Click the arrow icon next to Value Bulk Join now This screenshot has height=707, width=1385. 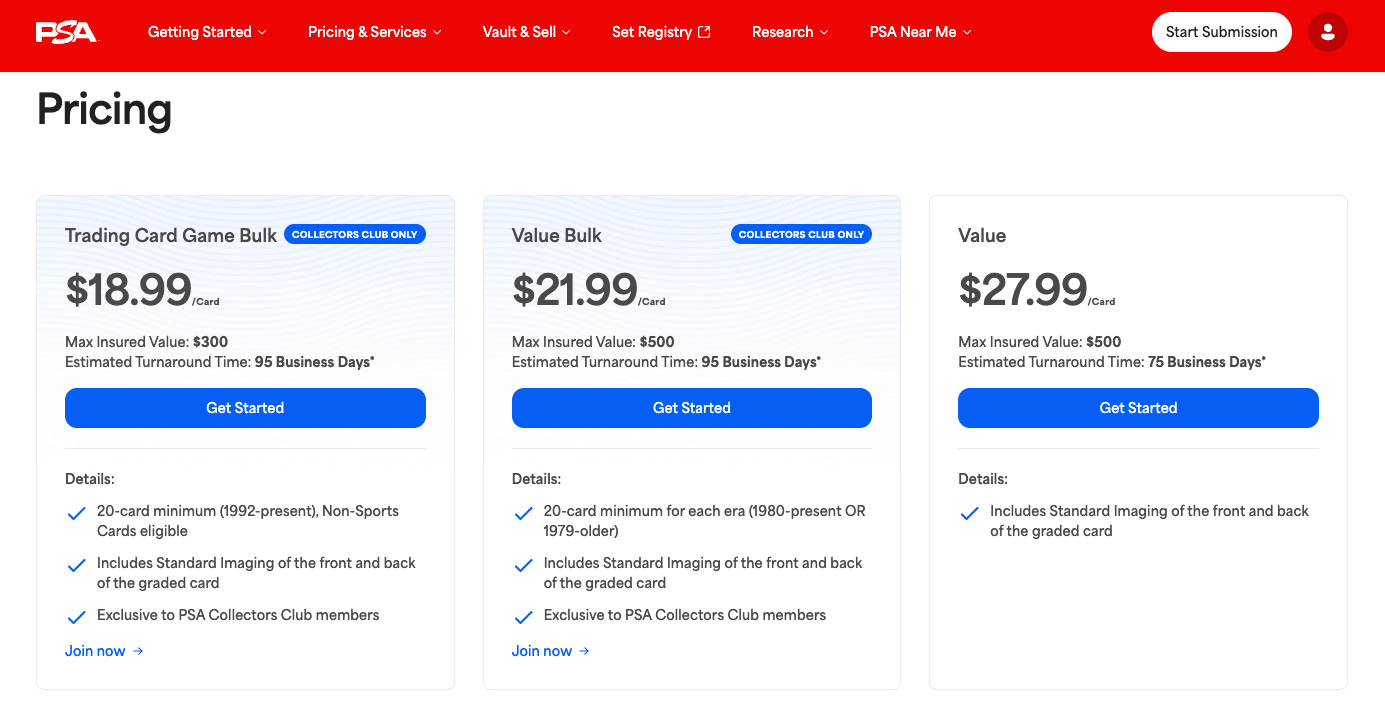click(x=584, y=651)
